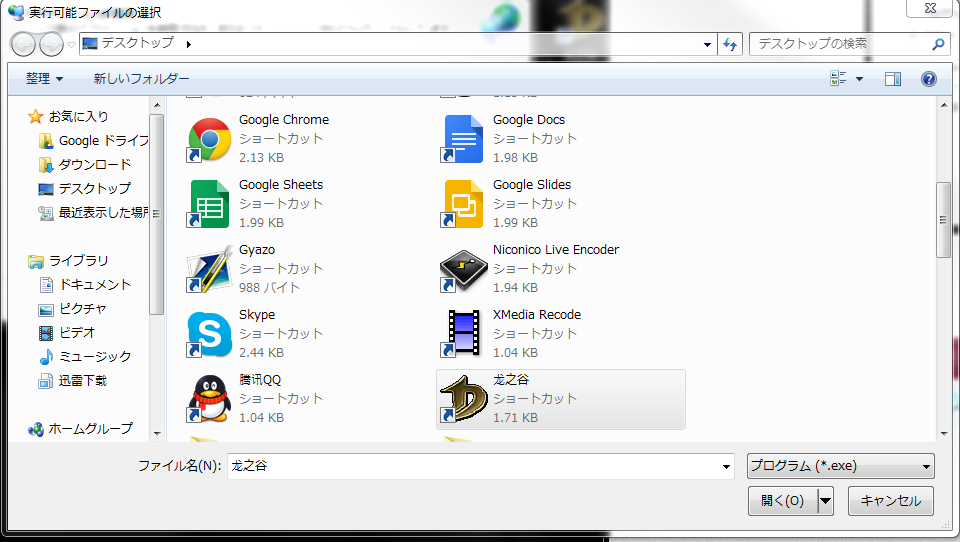This screenshot has height=542, width=960.
Task: Open the 整理 menu
Action: pyautogui.click(x=44, y=78)
